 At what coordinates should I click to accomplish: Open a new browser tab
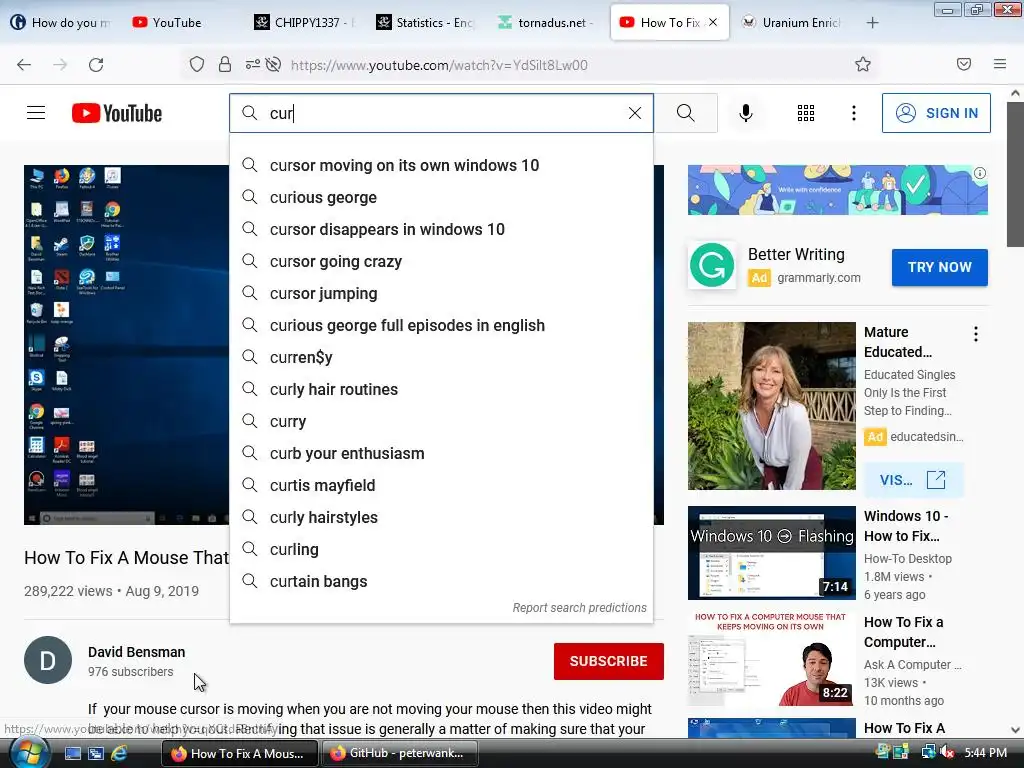pyautogui.click(x=872, y=23)
